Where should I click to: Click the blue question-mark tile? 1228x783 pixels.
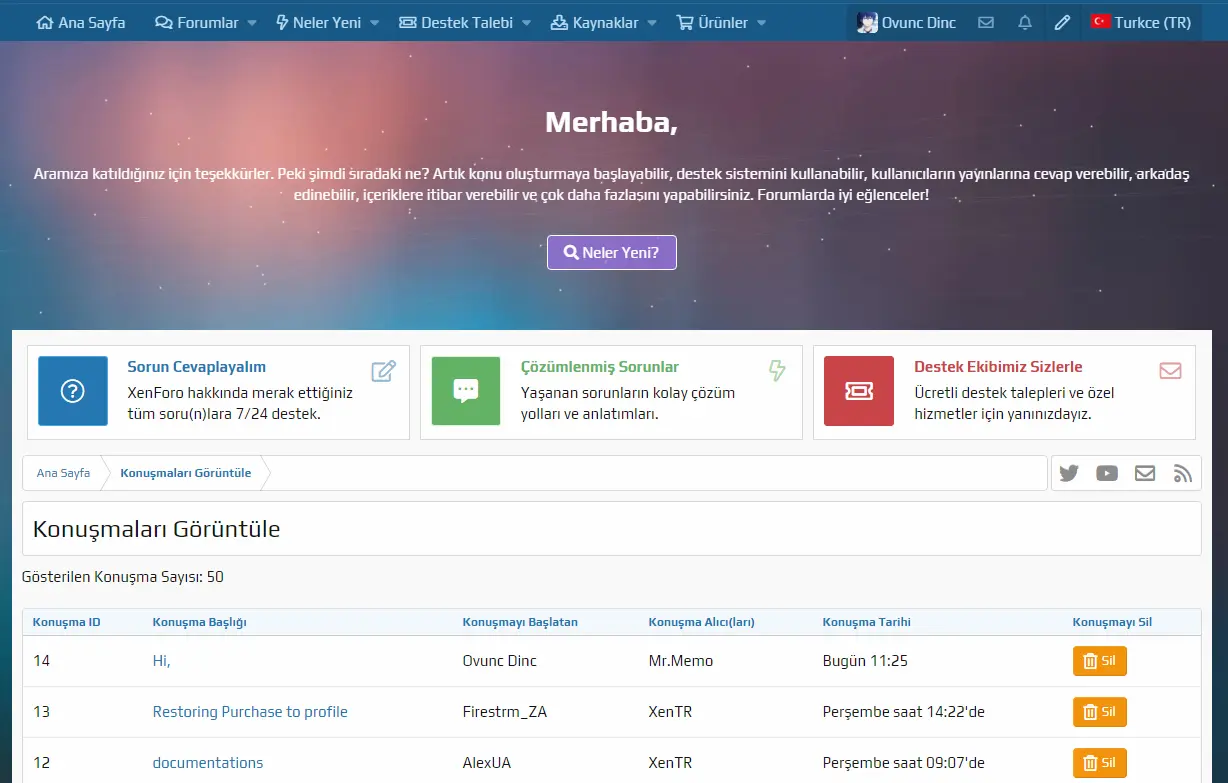73,391
